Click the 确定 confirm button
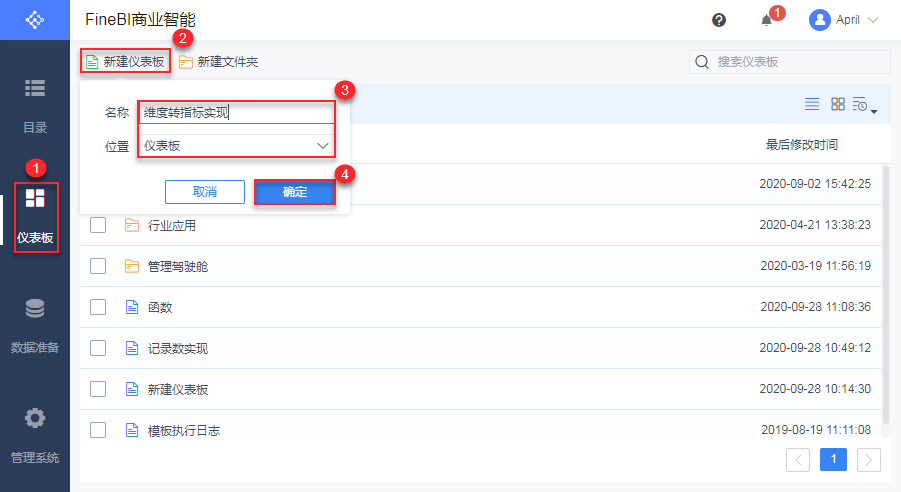The height and width of the screenshot is (492, 901). pyautogui.click(x=294, y=192)
